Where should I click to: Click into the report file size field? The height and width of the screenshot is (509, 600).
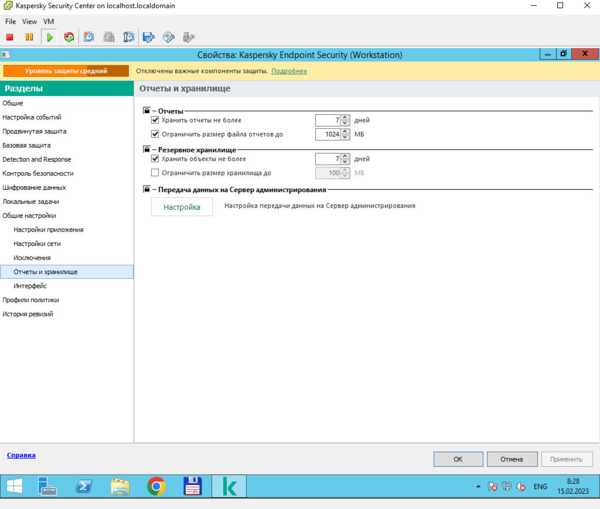327,134
